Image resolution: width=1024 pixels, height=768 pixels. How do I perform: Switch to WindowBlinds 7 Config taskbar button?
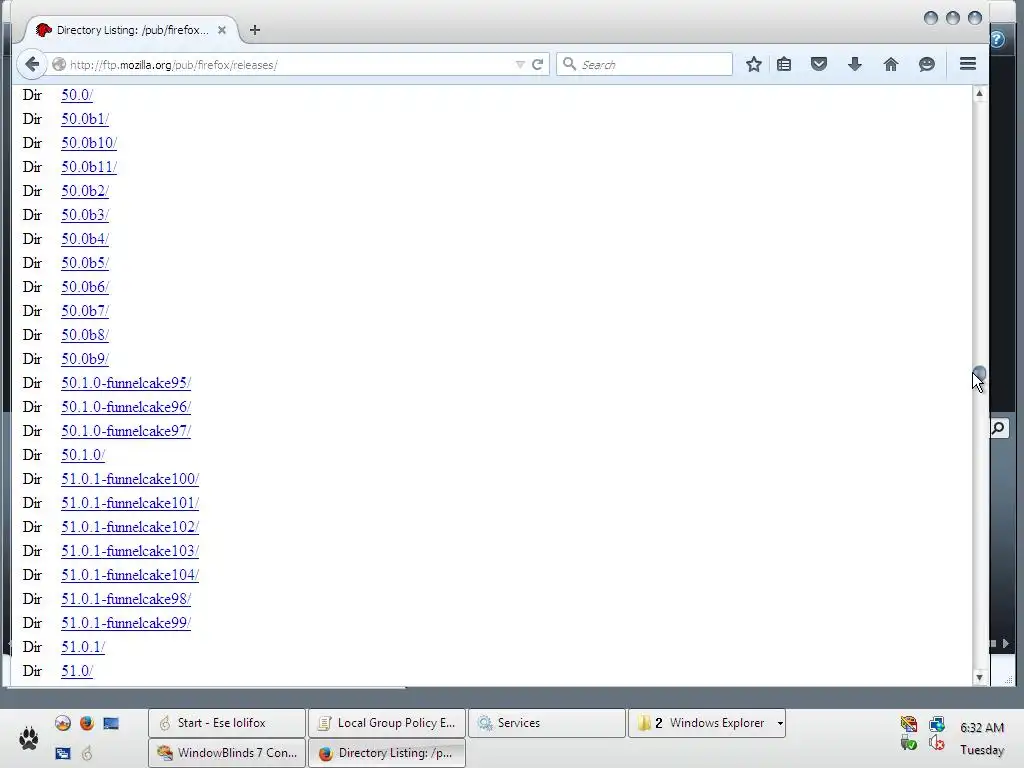(227, 752)
